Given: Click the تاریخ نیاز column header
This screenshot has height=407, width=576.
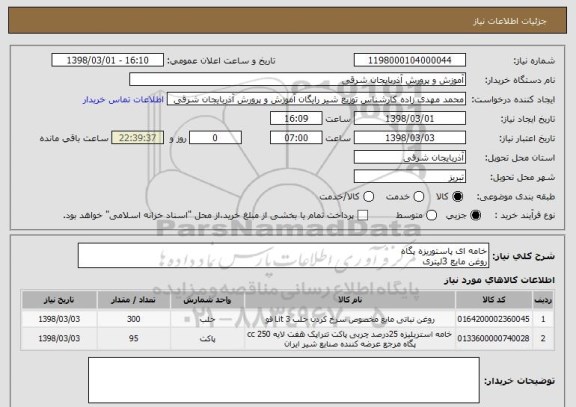Looking at the screenshot, I should [59, 300].
